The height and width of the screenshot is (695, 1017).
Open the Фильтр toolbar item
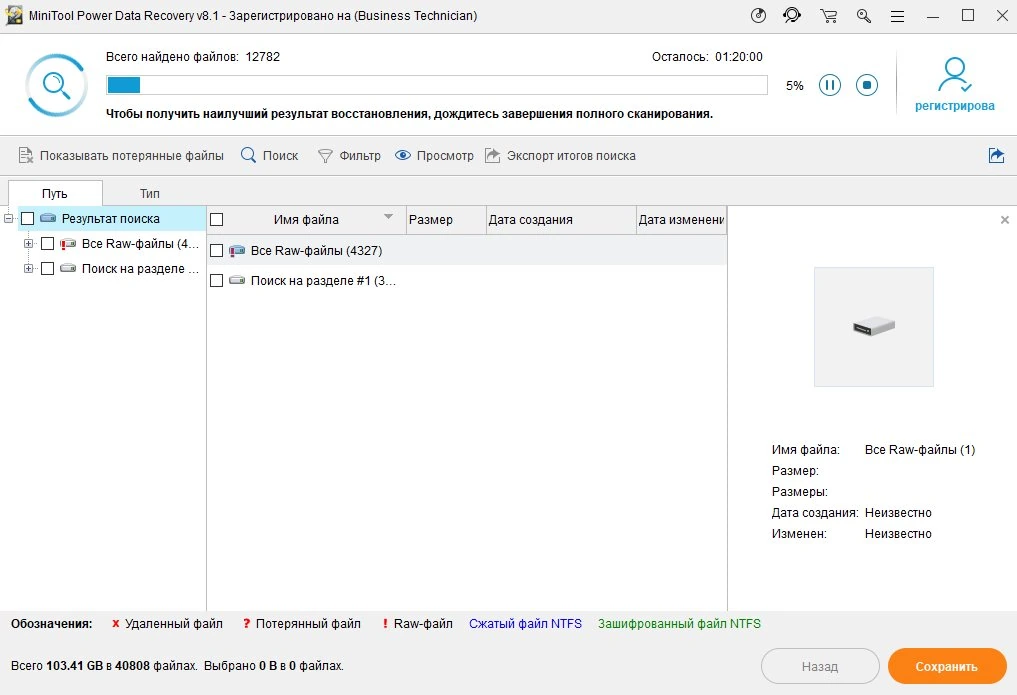[x=349, y=156]
